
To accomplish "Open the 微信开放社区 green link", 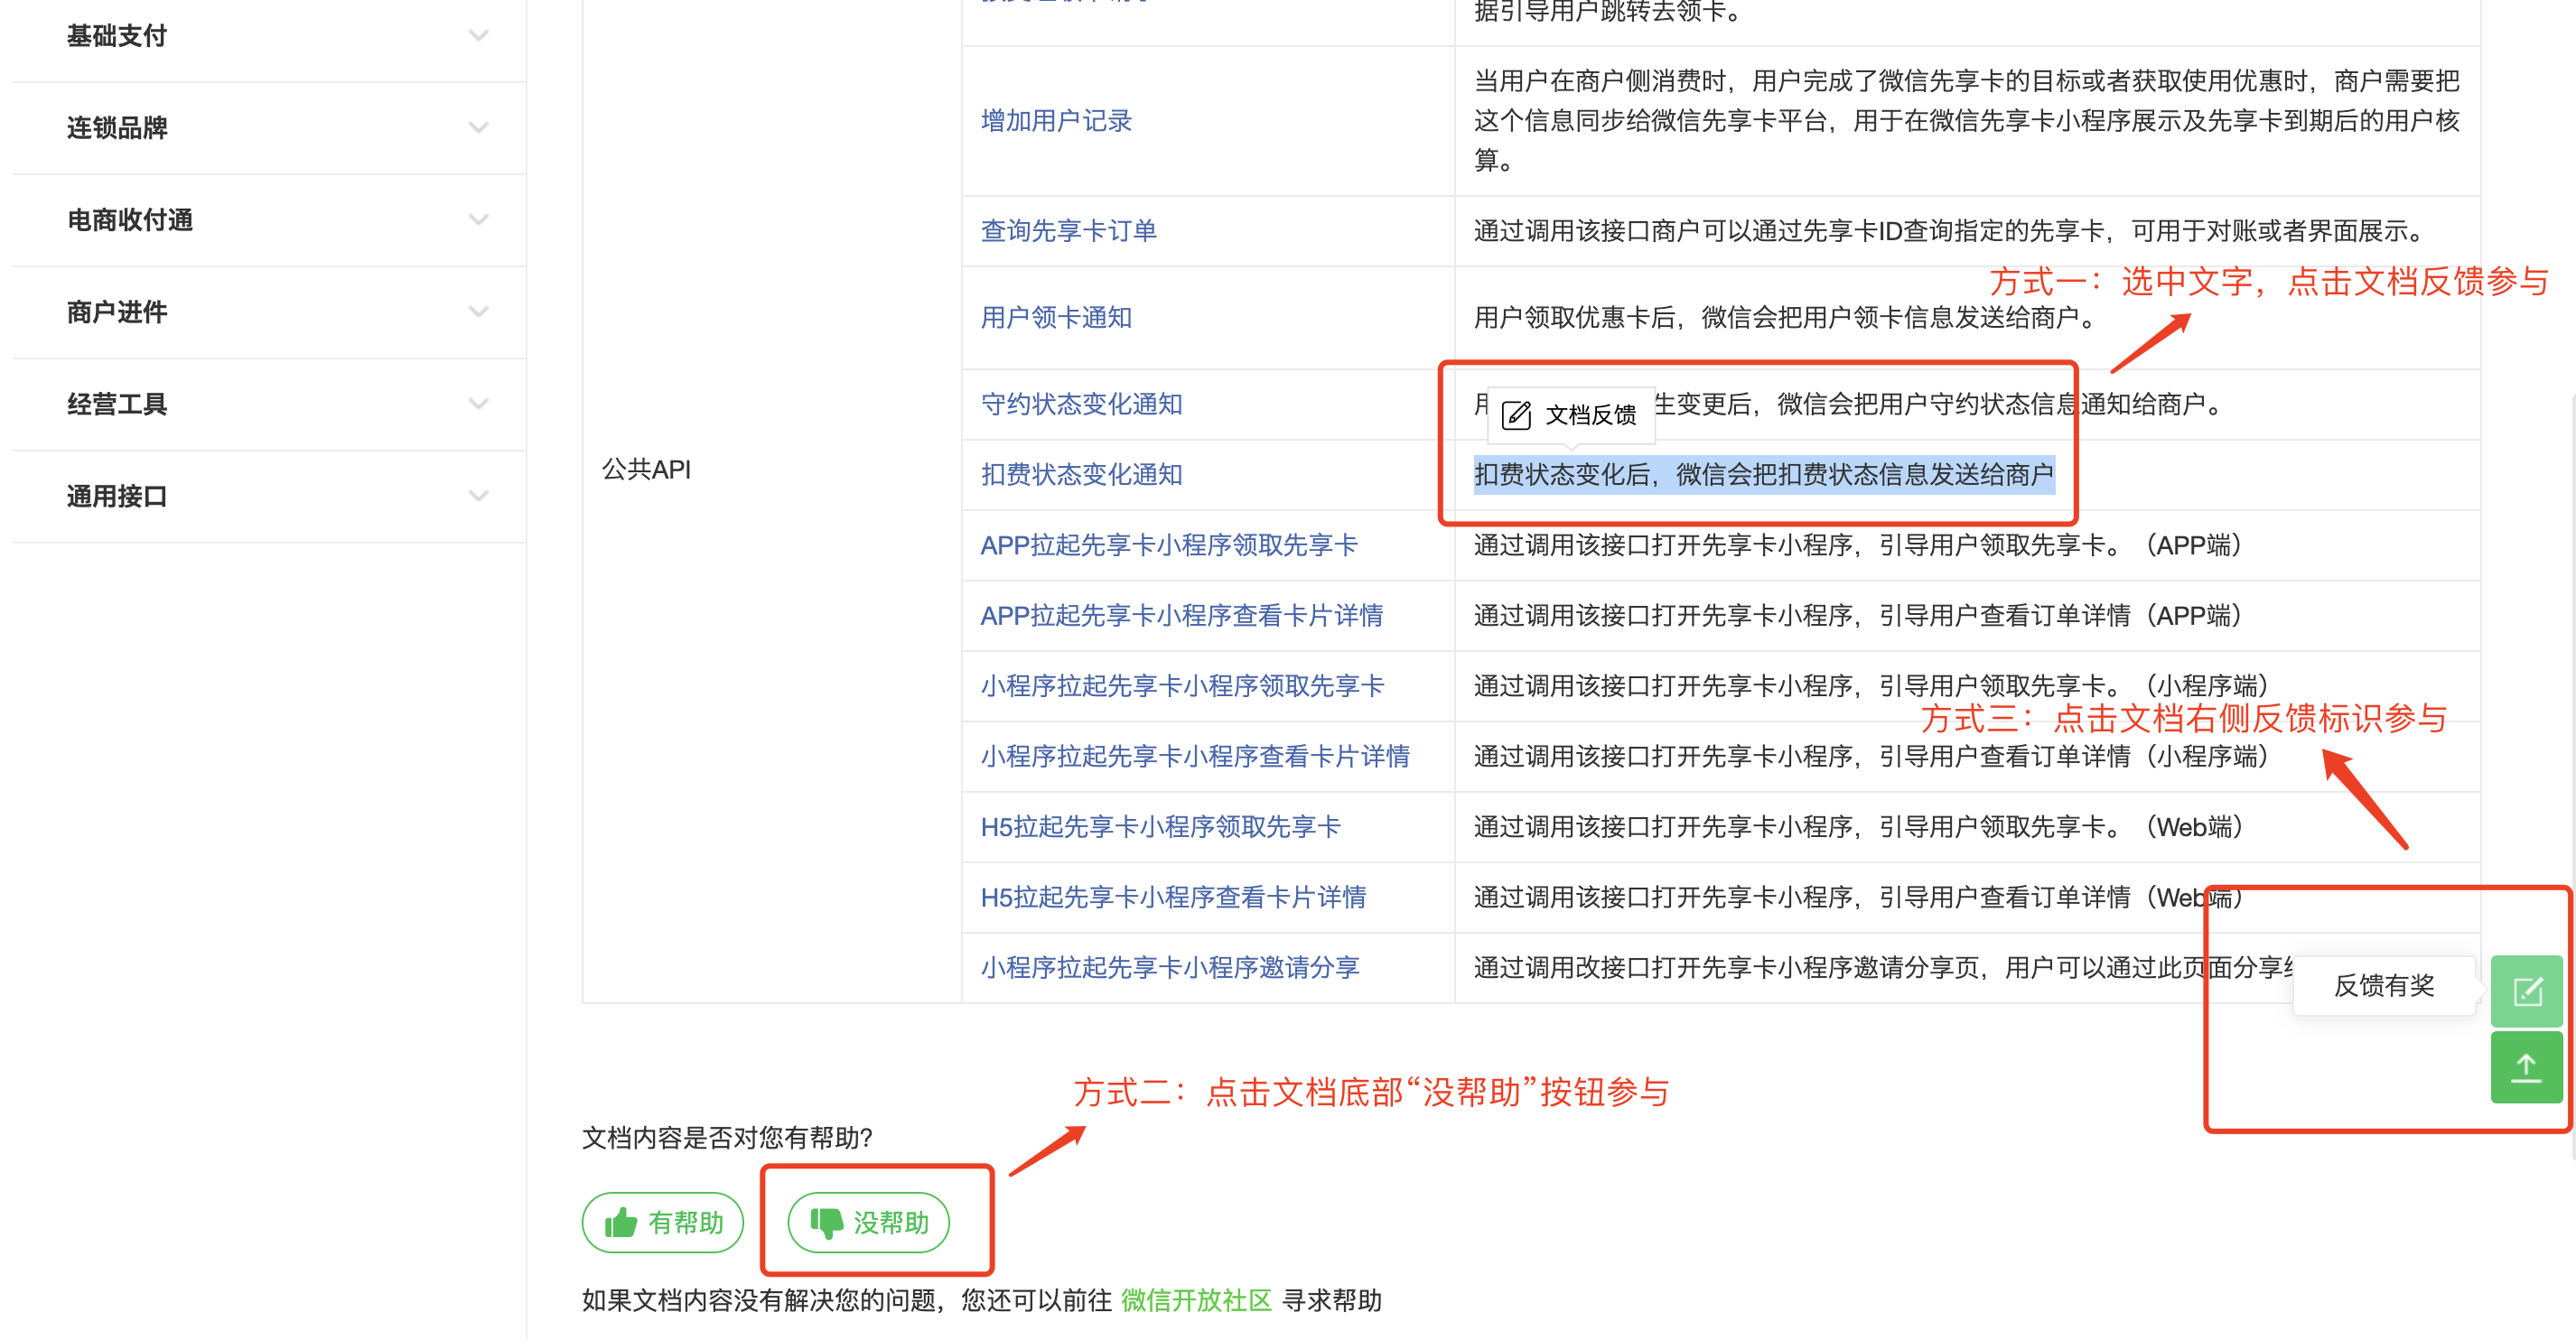I will tap(1196, 1300).
